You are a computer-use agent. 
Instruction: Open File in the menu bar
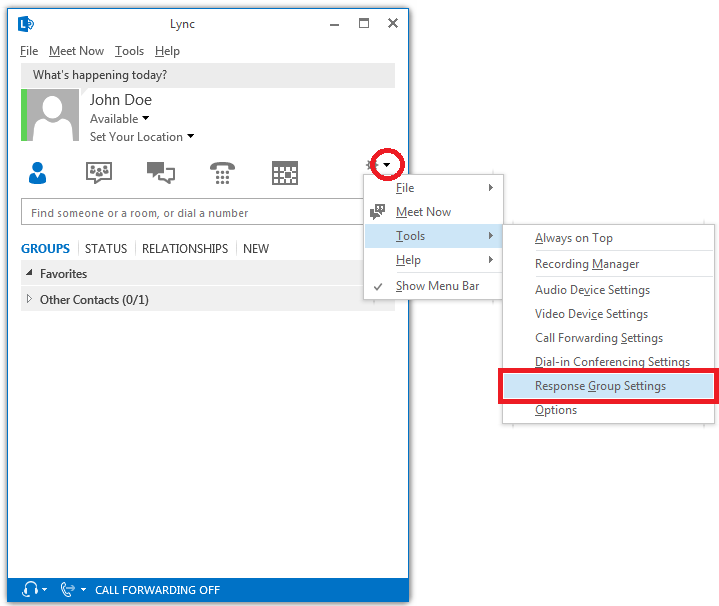[x=29, y=51]
